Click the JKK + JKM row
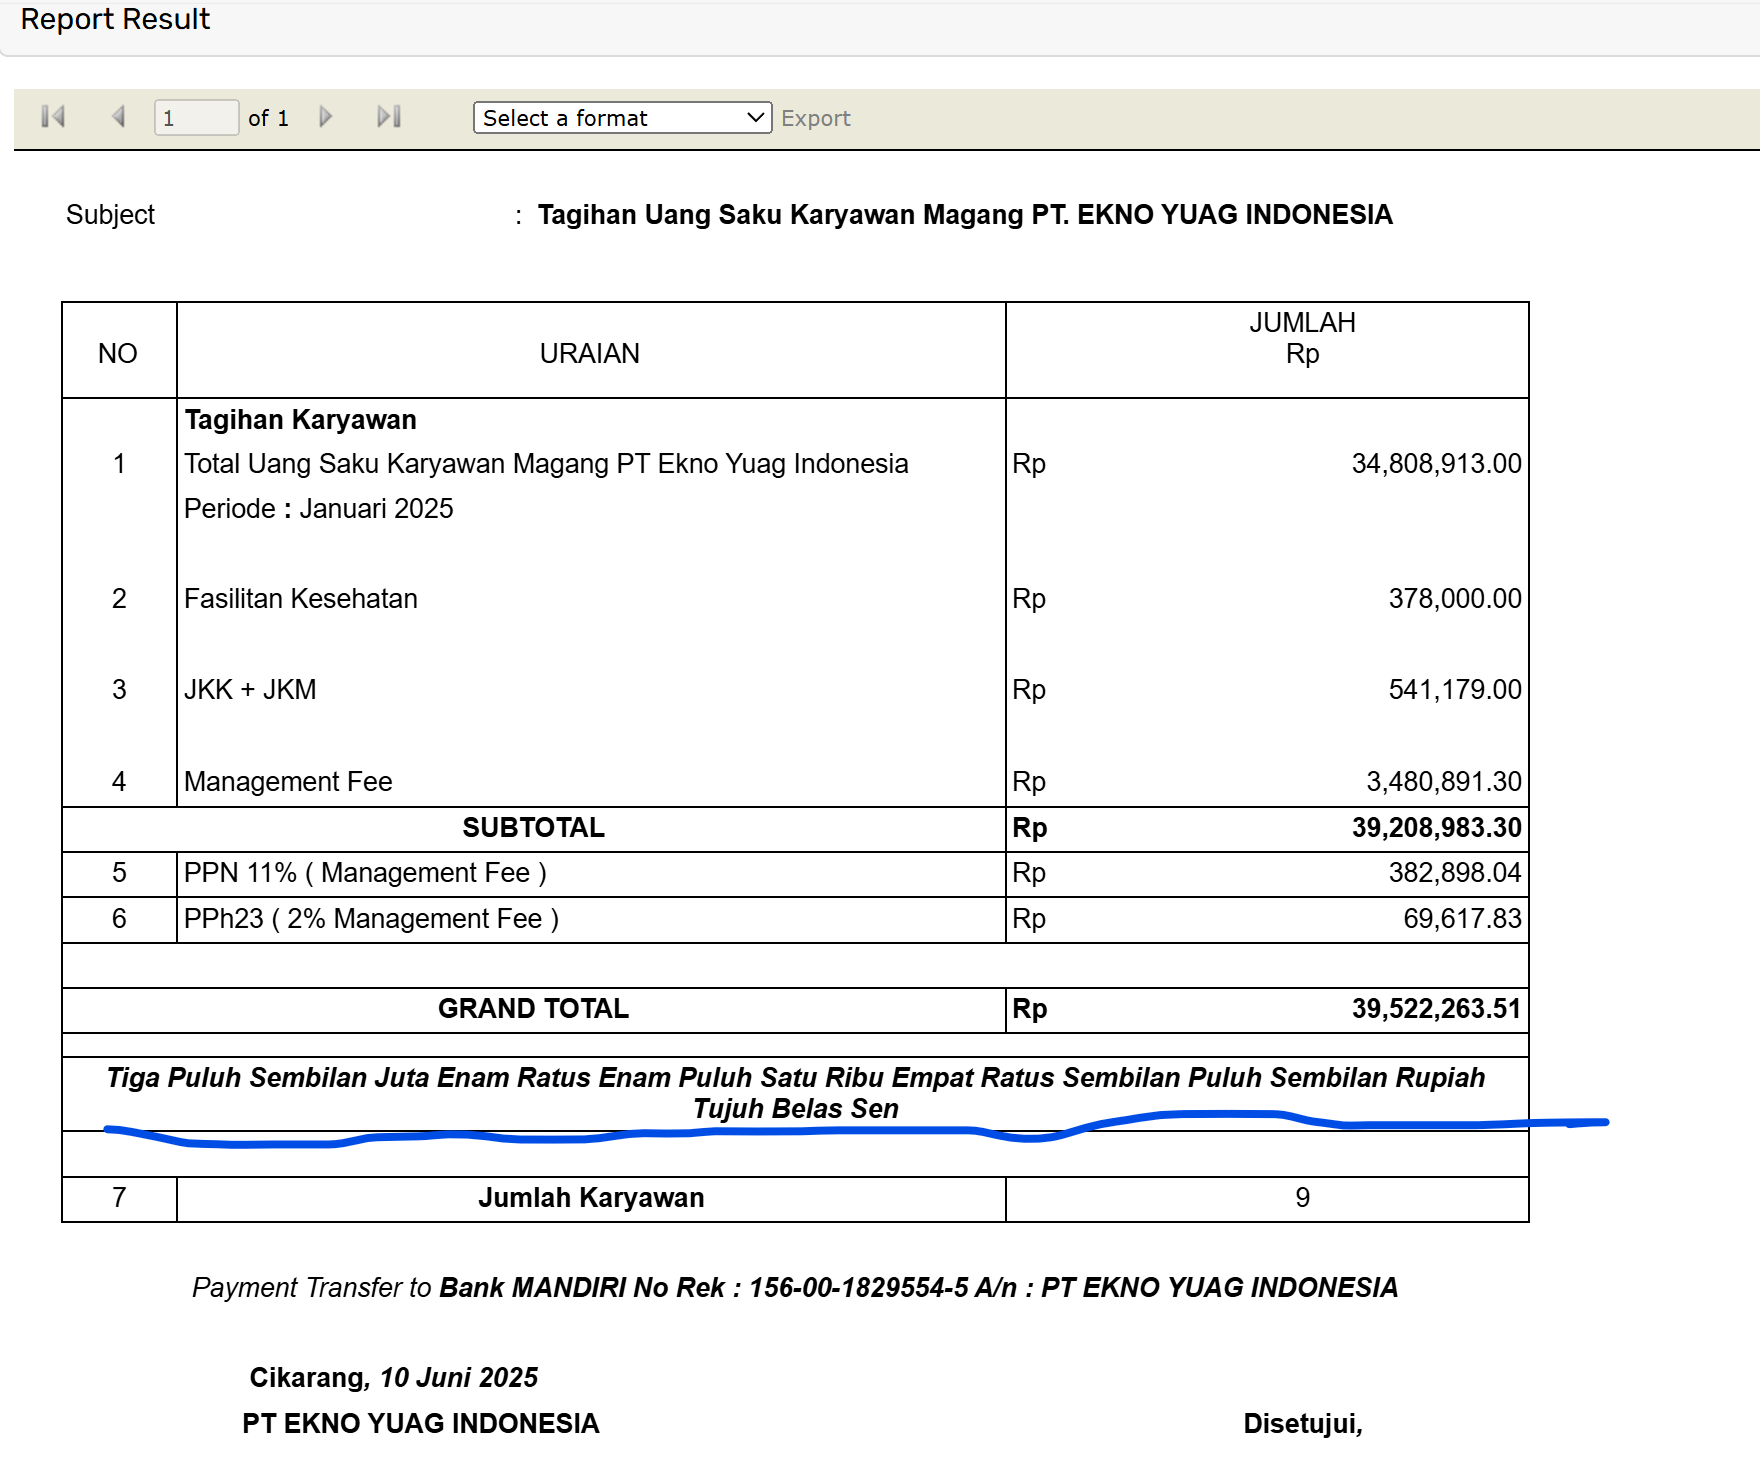Viewport: 1760px width, 1482px height. [x=250, y=690]
